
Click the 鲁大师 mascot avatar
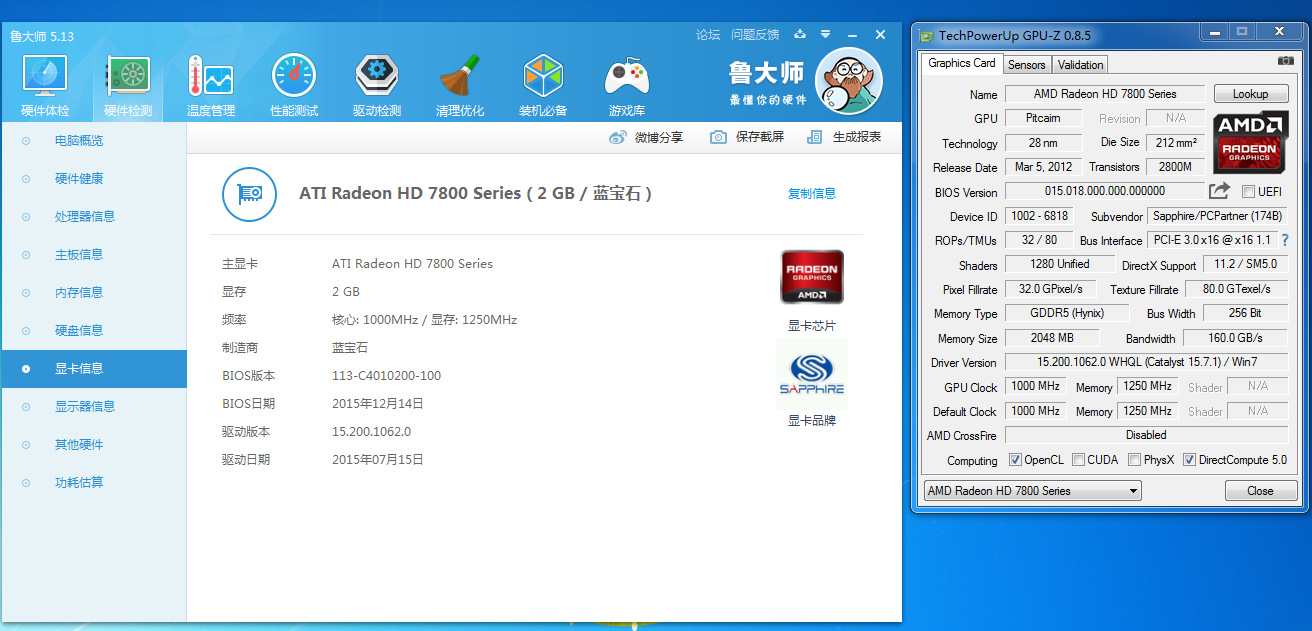849,81
